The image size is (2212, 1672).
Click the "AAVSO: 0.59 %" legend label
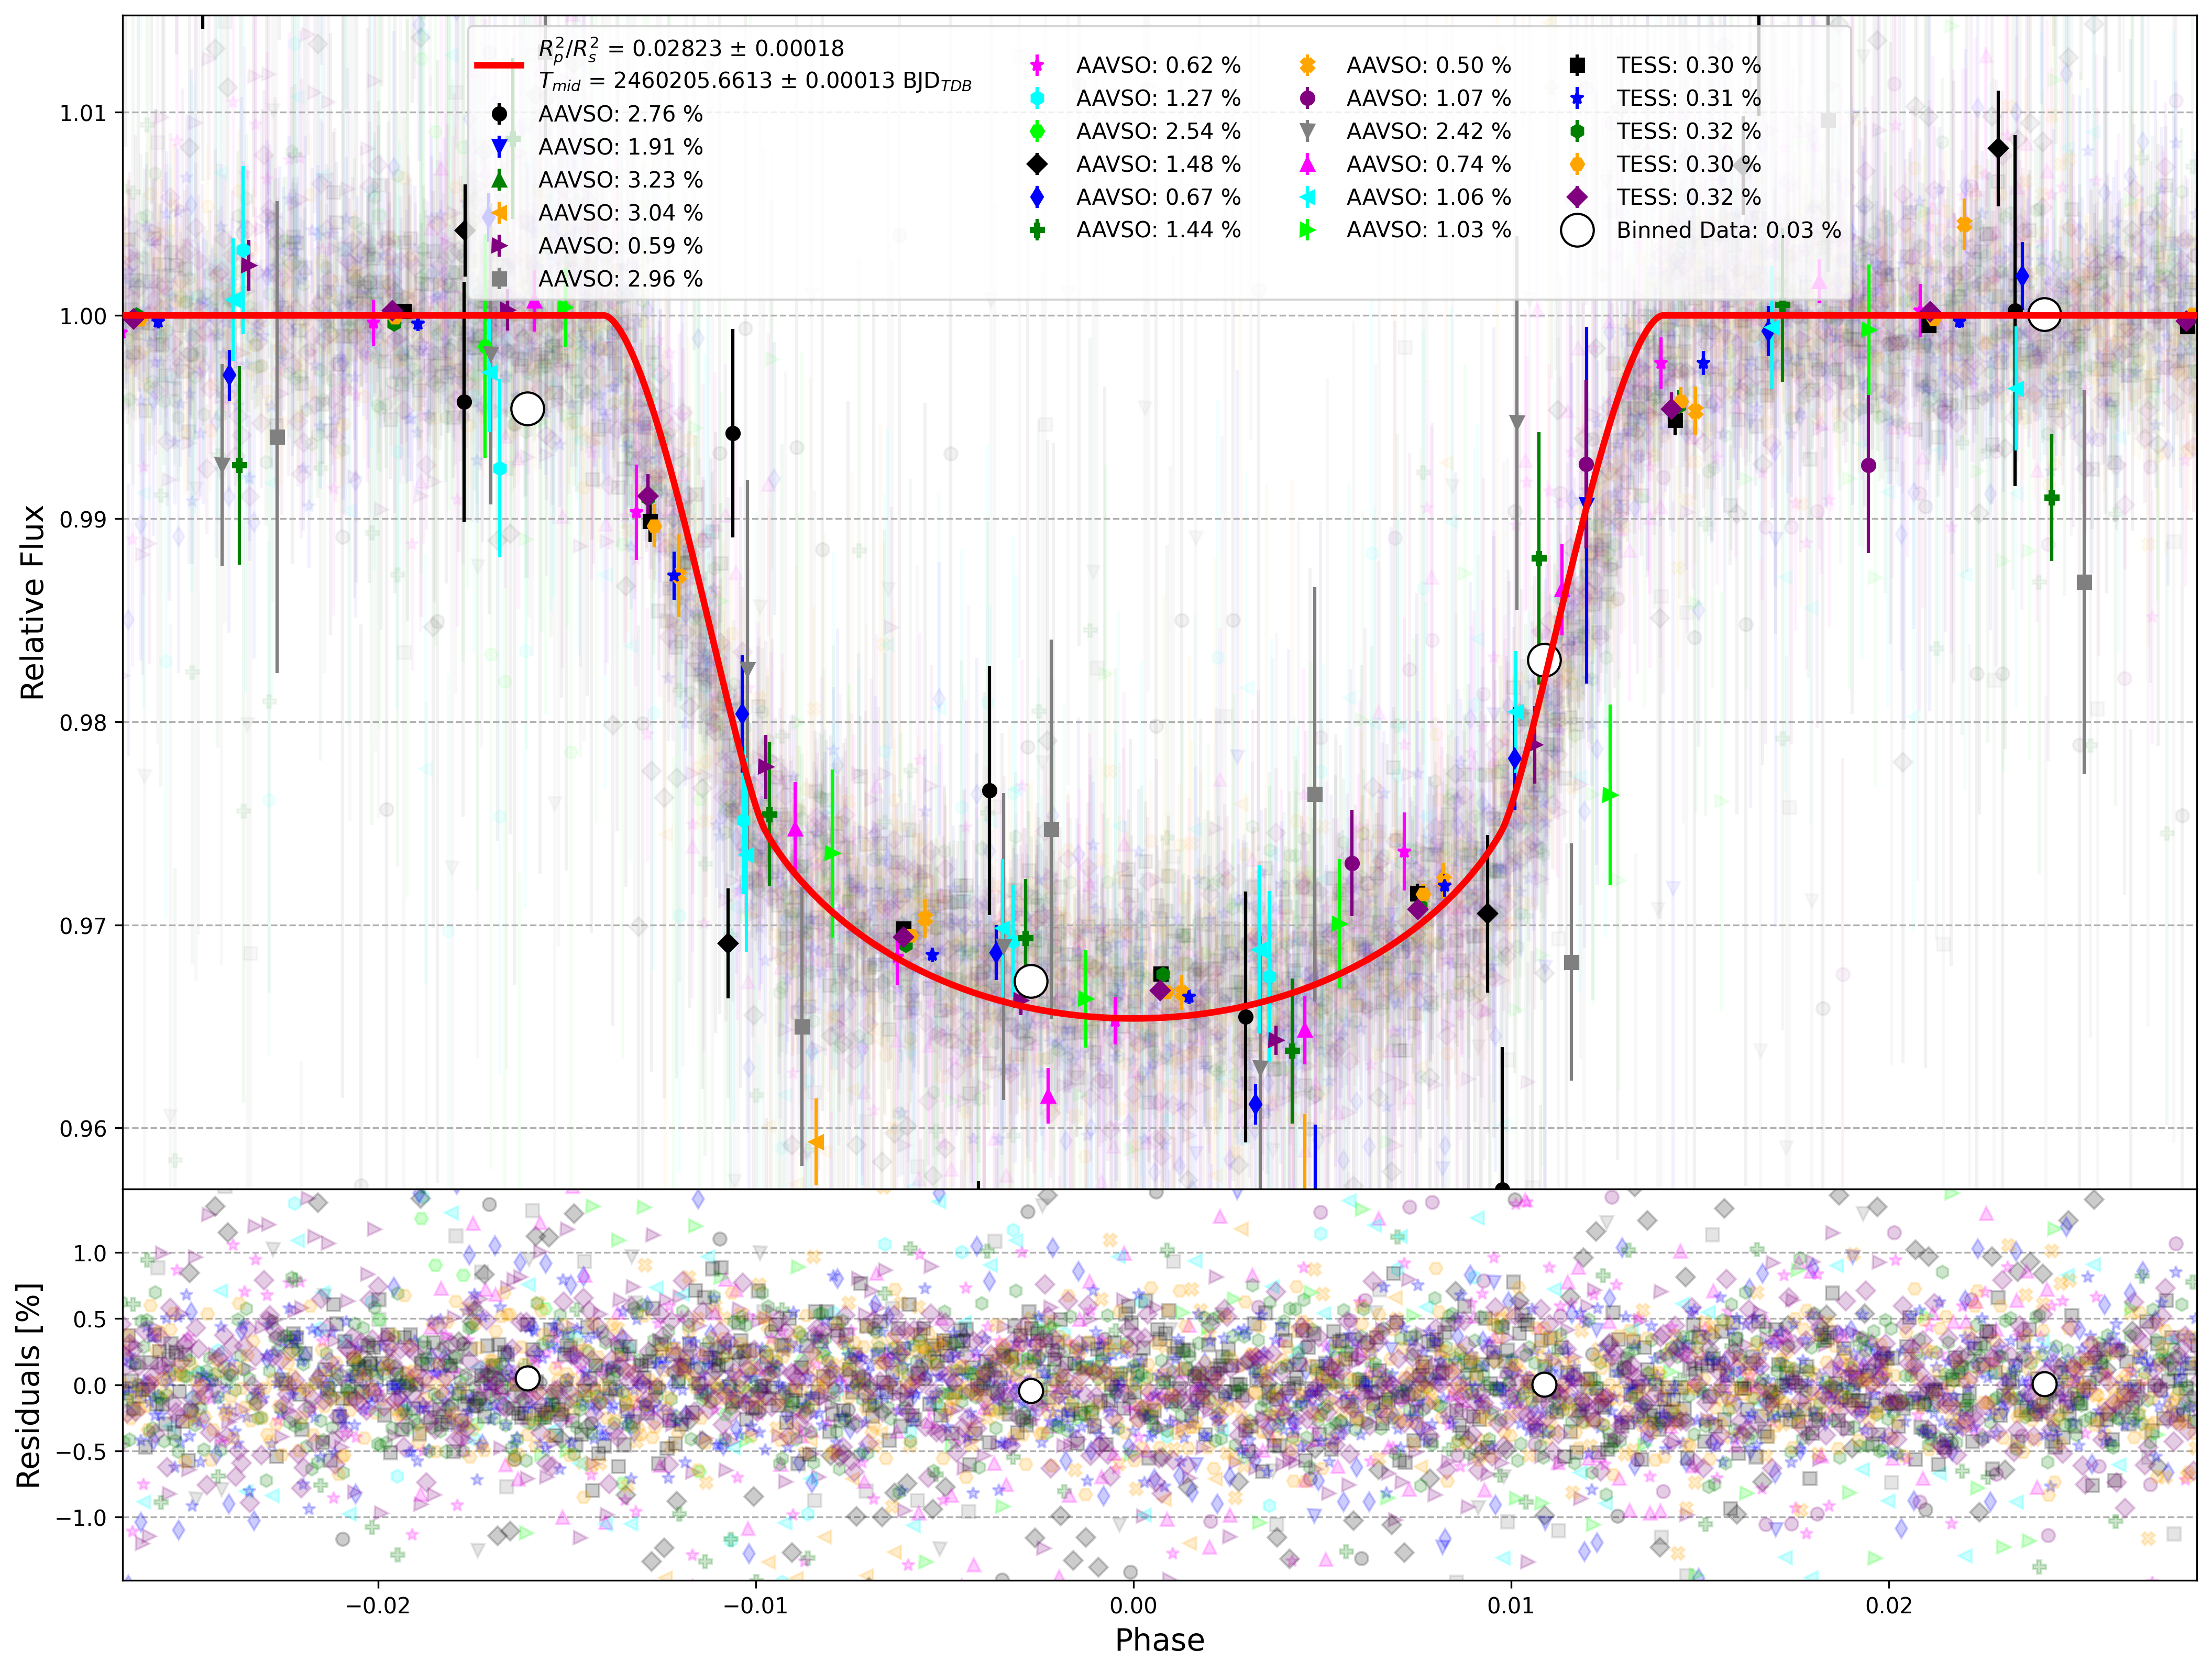pyautogui.click(x=620, y=246)
